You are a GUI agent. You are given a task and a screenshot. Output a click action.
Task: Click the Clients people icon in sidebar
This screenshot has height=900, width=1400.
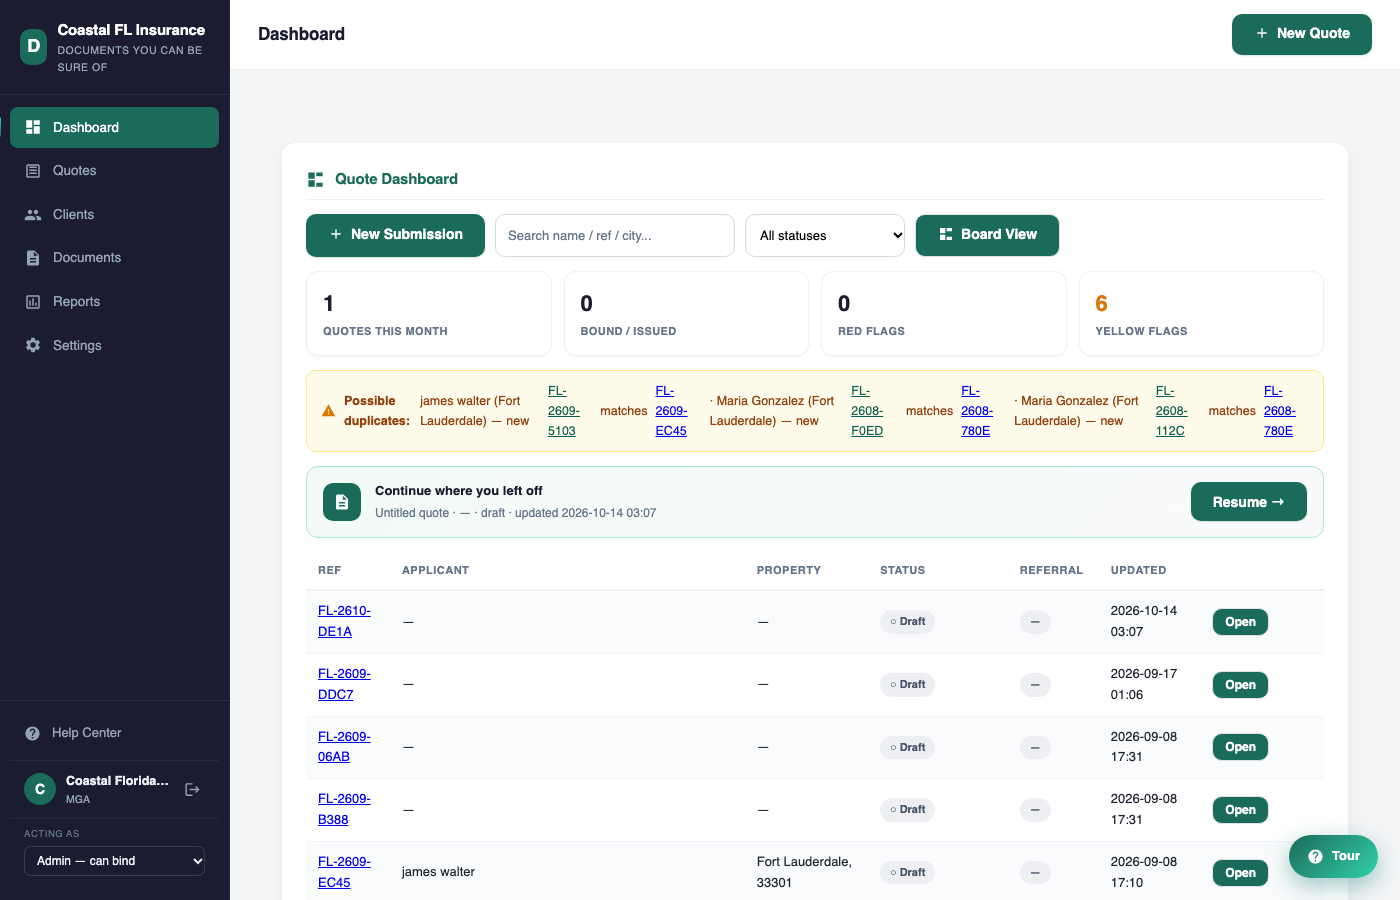pos(33,215)
